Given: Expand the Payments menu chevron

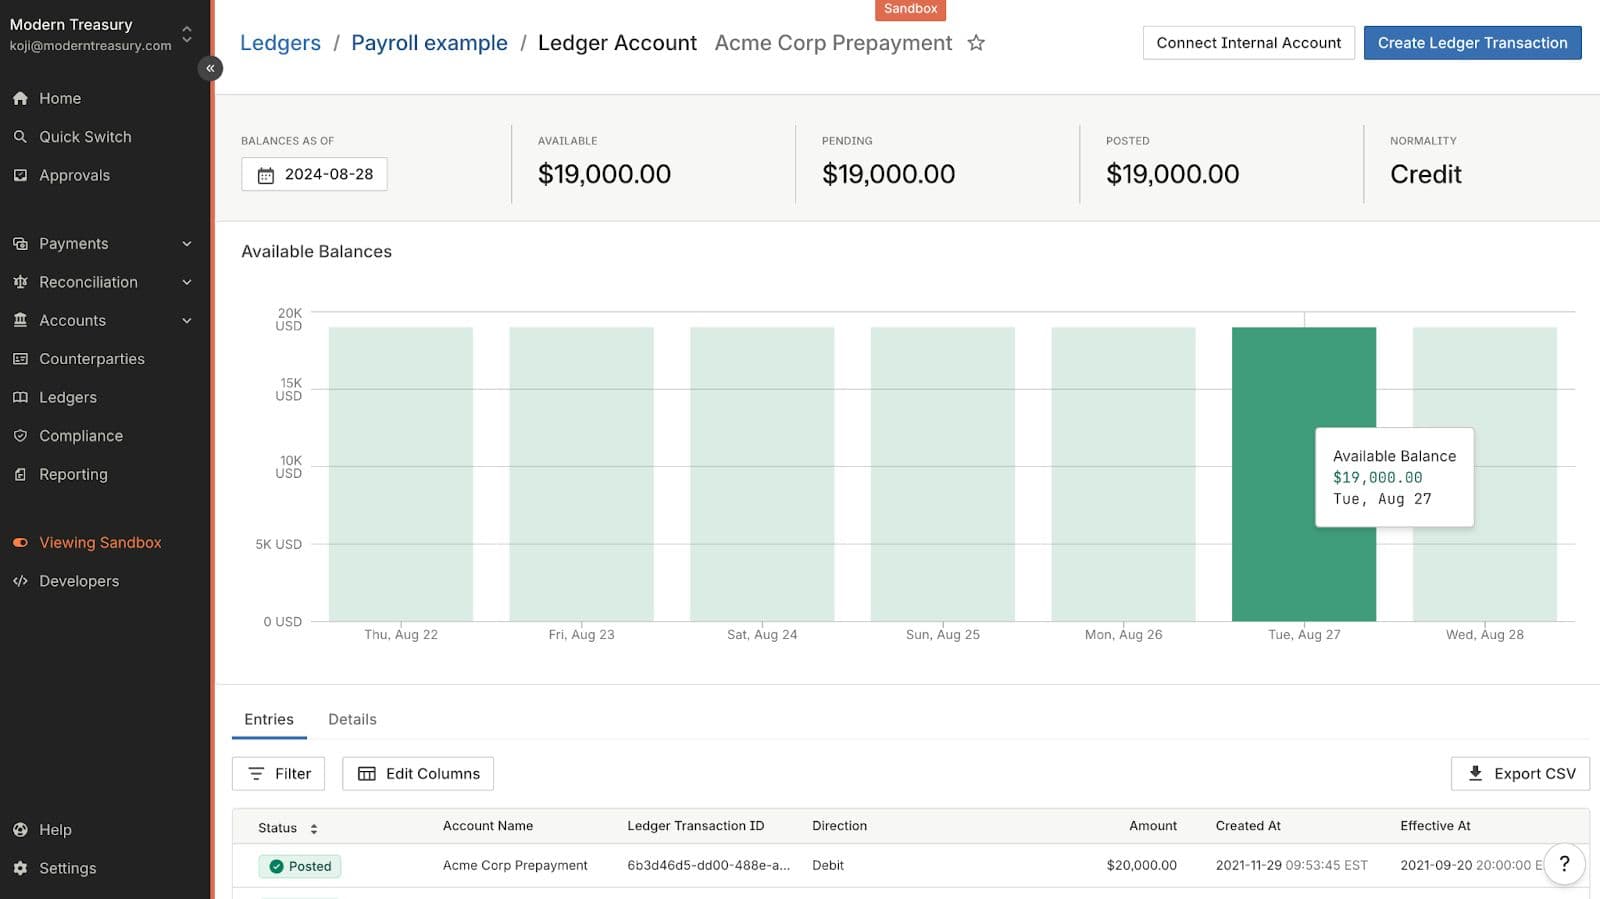Looking at the screenshot, I should [187, 244].
